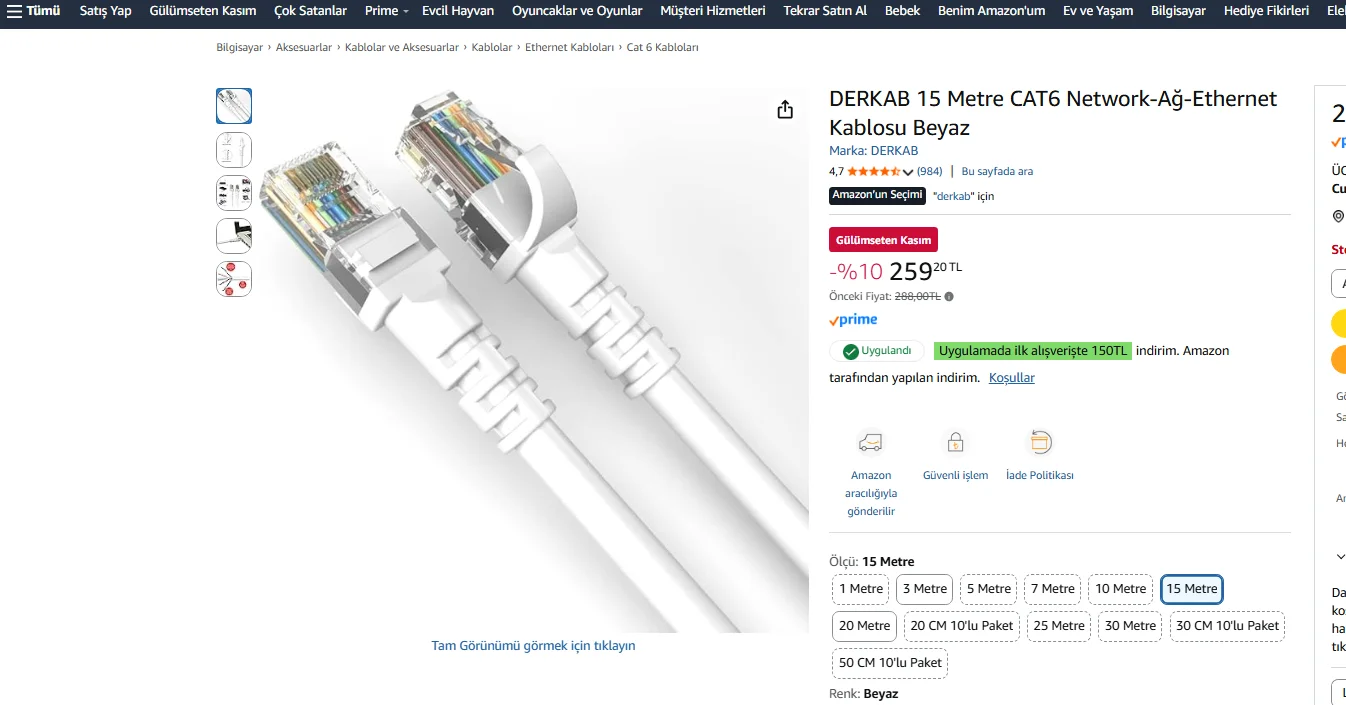This screenshot has height=705, width=1346.
Task: Open the 984 reviews count link
Action: click(x=929, y=172)
